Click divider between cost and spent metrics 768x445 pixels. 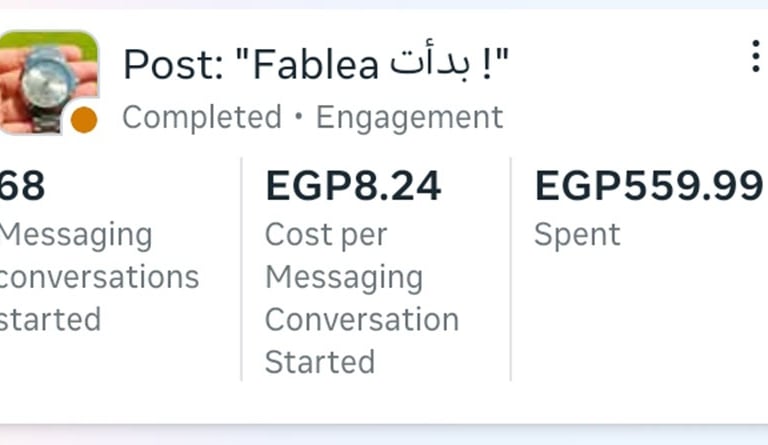pos(511,270)
